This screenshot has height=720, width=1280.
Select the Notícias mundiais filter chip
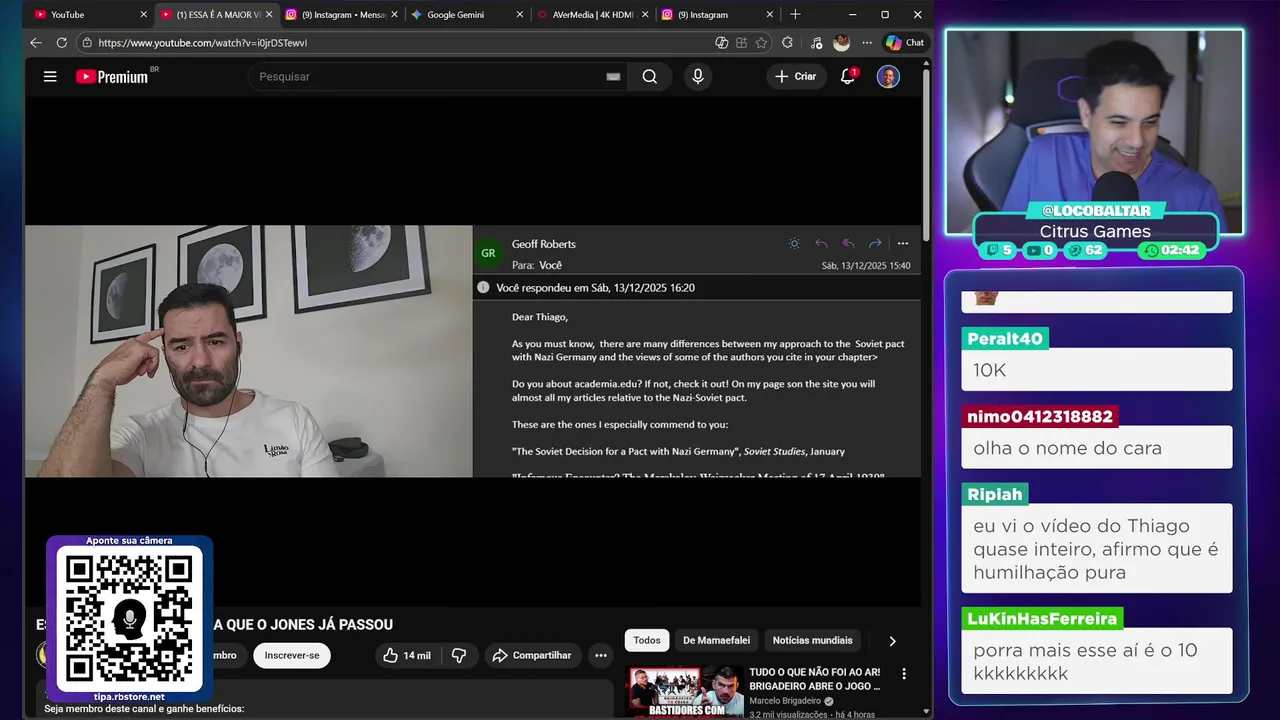813,640
